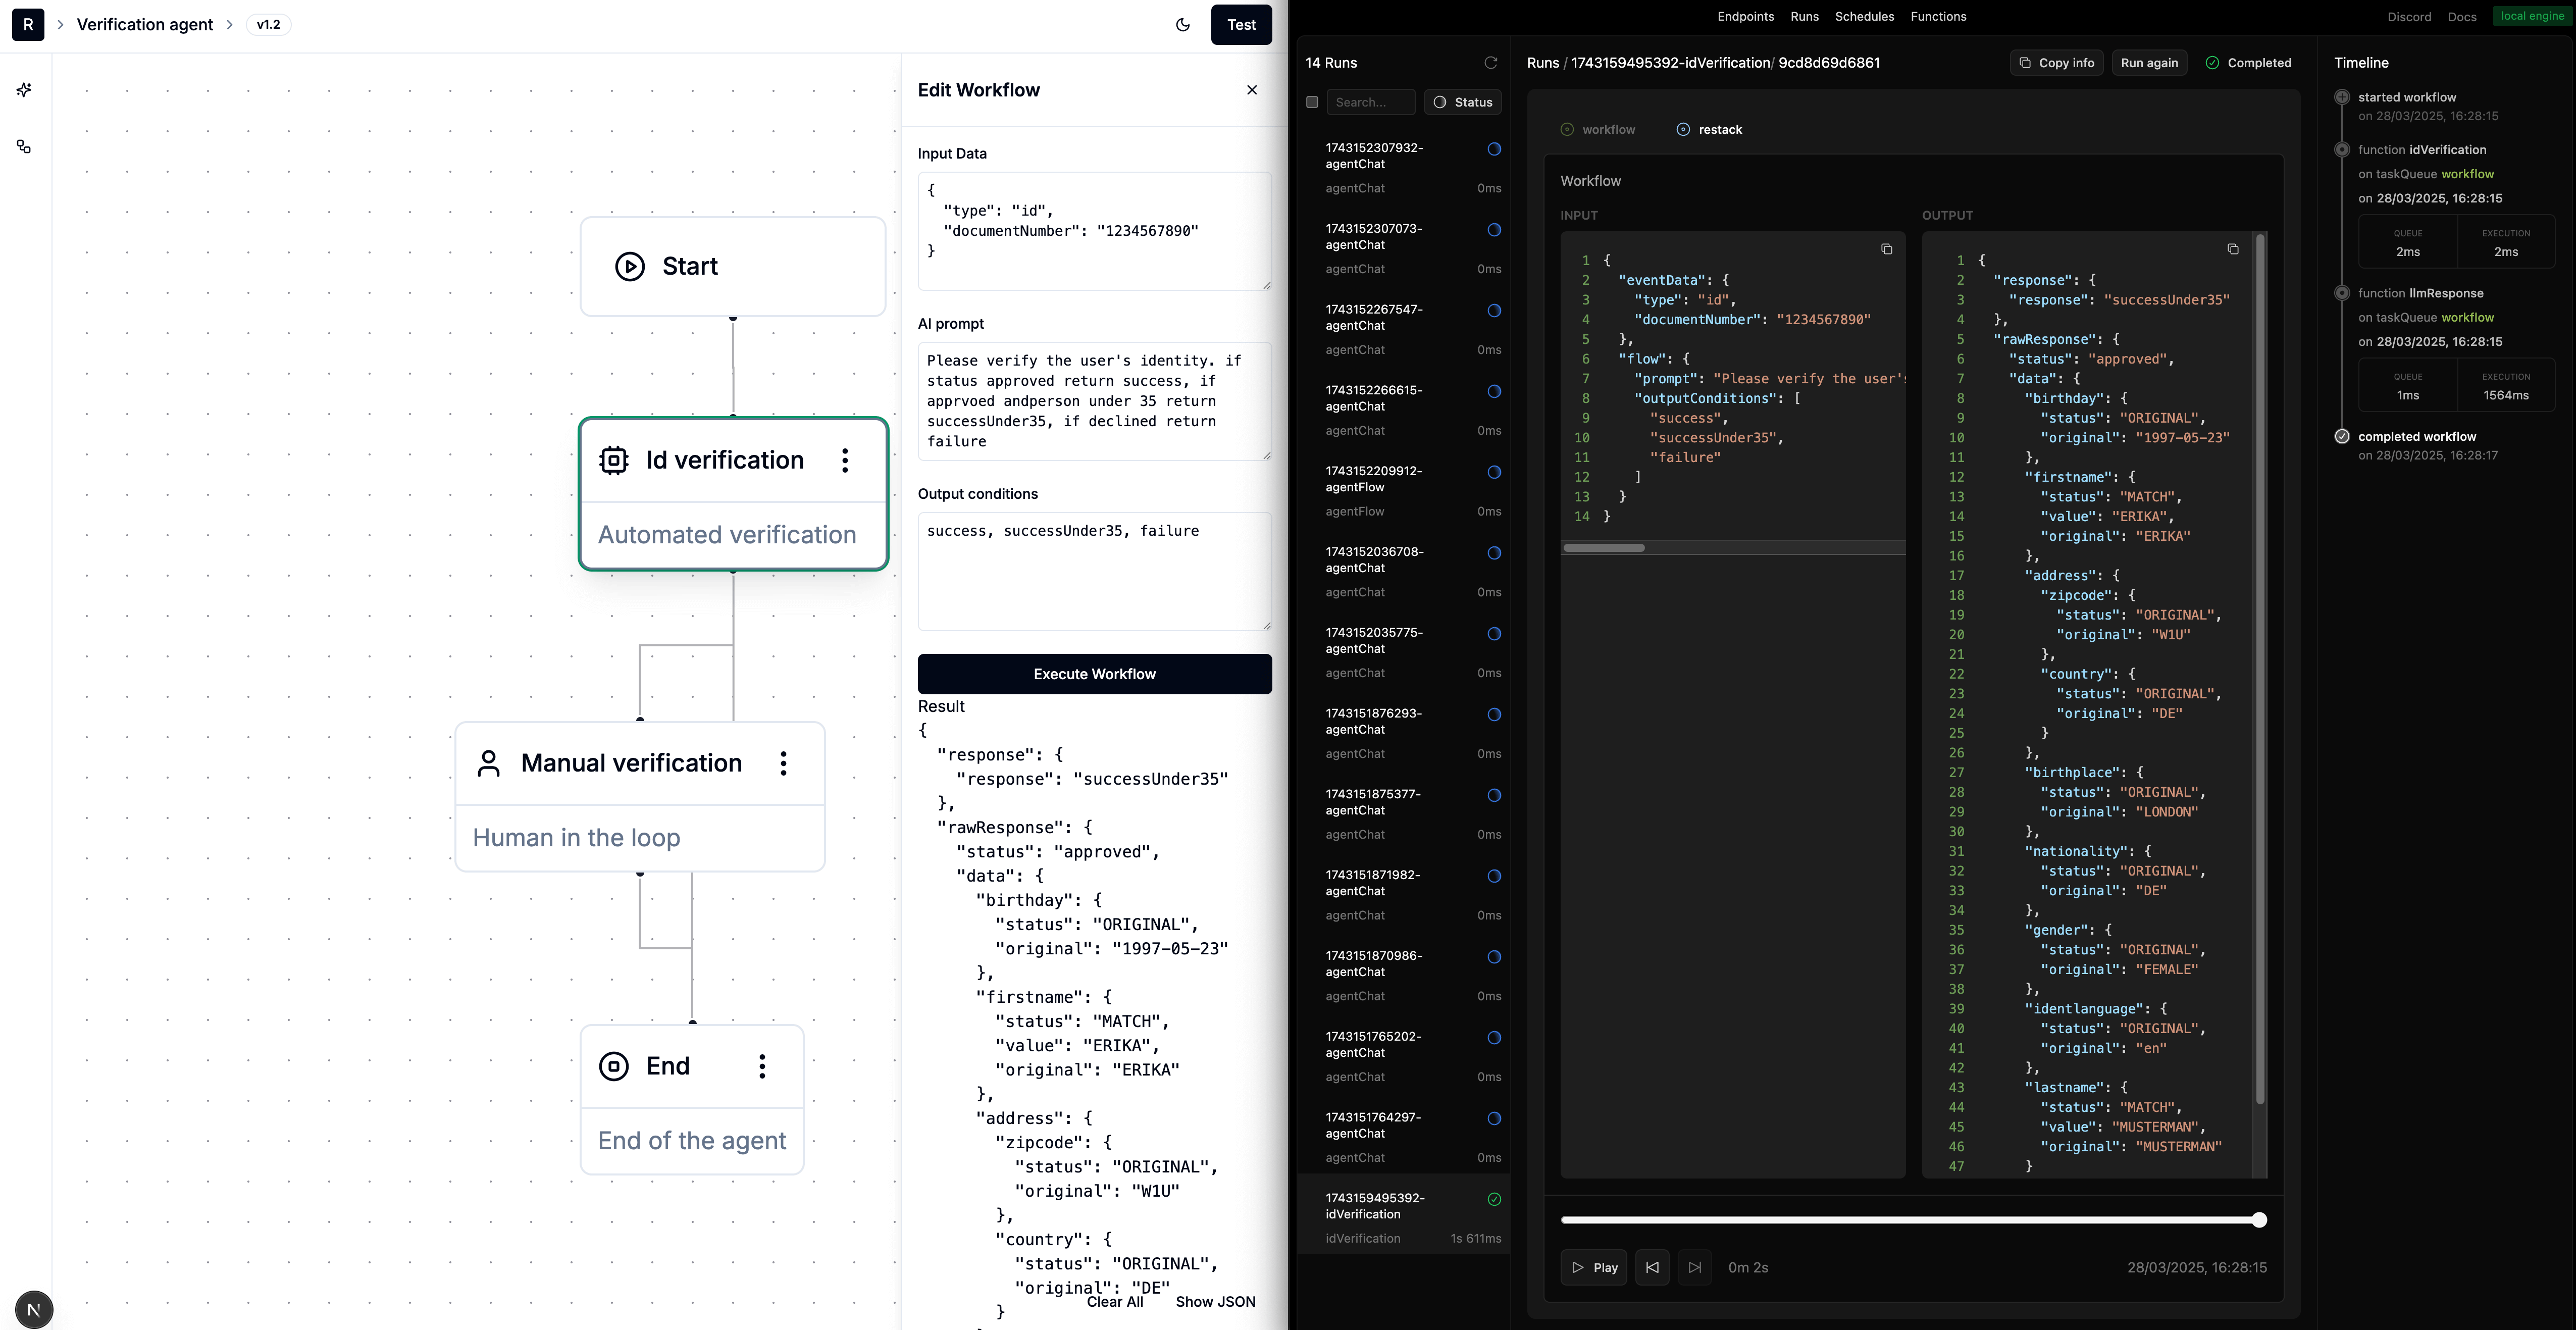
Task: Copy the OUTPUT JSON using its copy icon
Action: [x=2233, y=248]
